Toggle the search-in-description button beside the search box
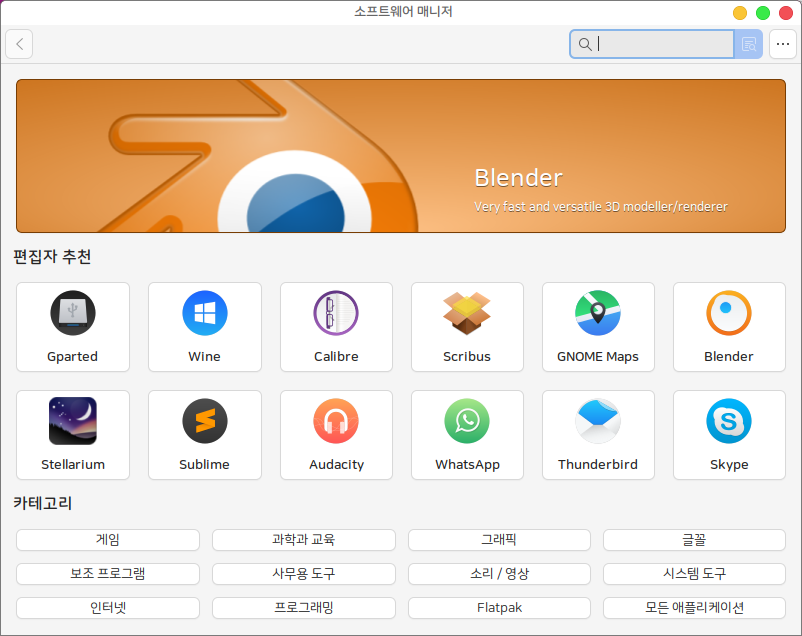The image size is (802, 636). [x=749, y=44]
